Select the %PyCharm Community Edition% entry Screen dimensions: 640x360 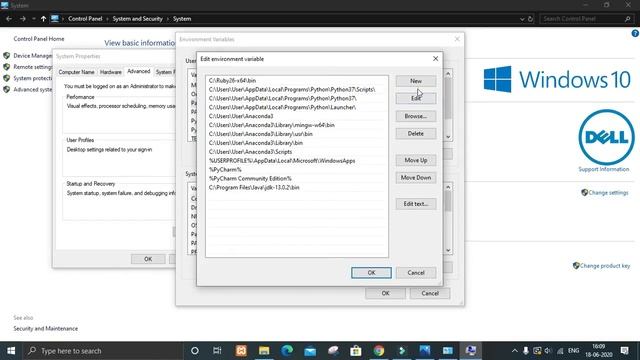pos(297,179)
